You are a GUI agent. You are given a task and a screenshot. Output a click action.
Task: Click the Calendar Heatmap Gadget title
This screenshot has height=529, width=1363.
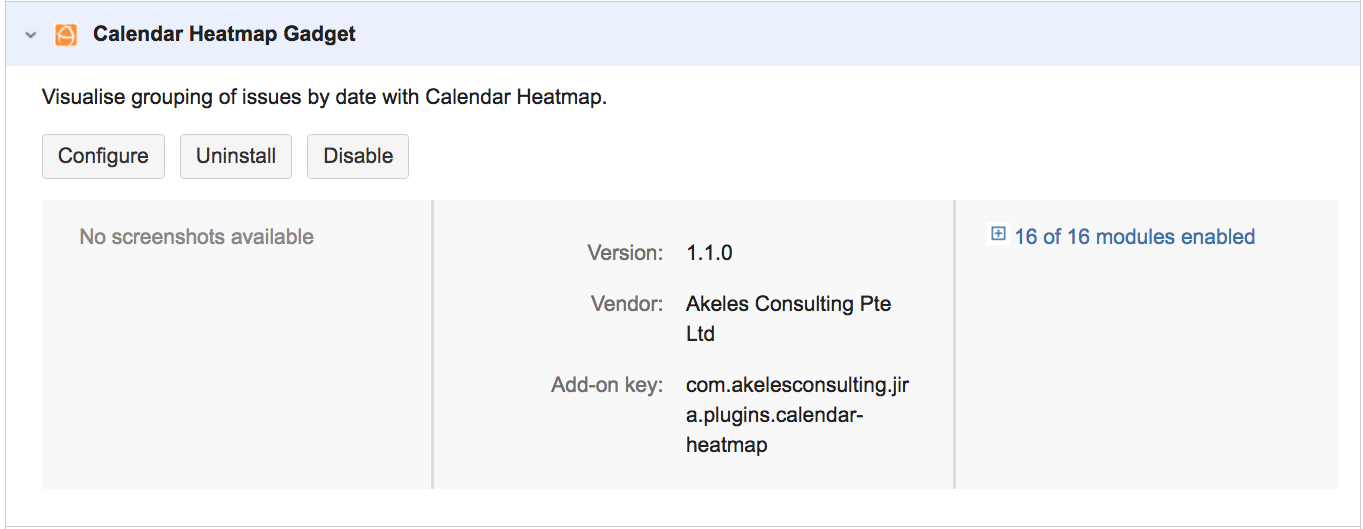pyautogui.click(x=224, y=34)
